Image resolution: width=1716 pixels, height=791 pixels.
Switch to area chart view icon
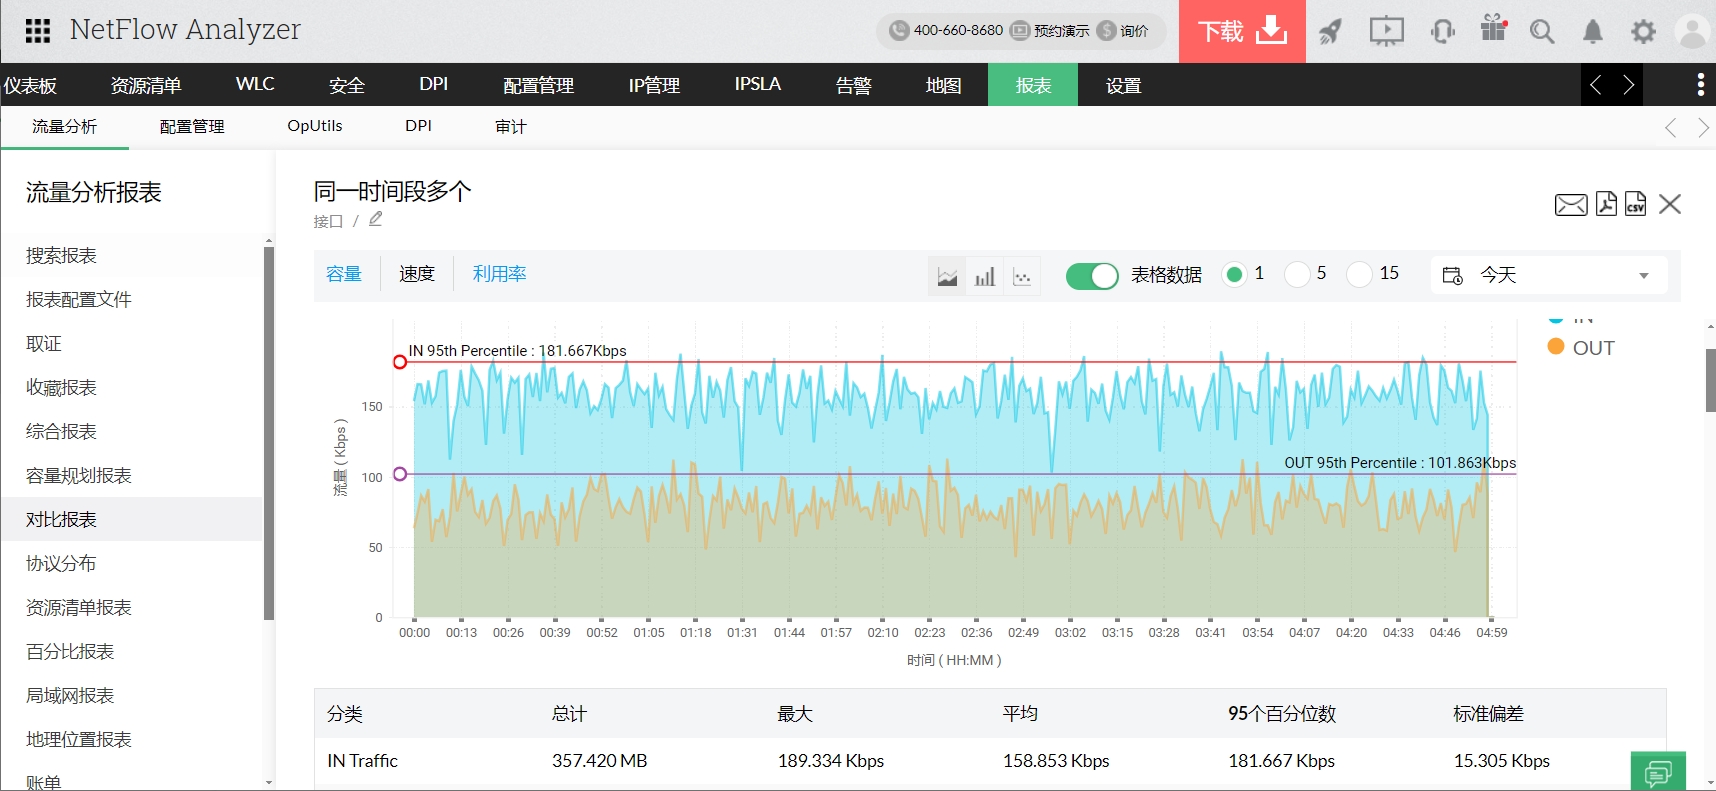947,276
